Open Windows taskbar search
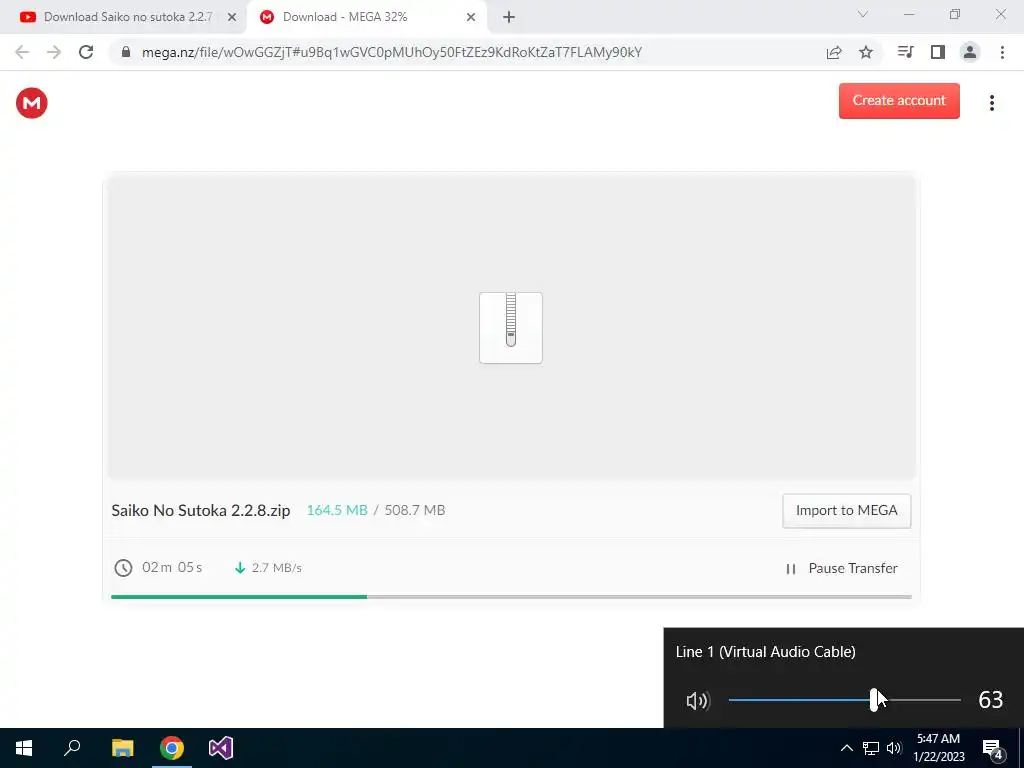1024x768 pixels. tap(72, 748)
